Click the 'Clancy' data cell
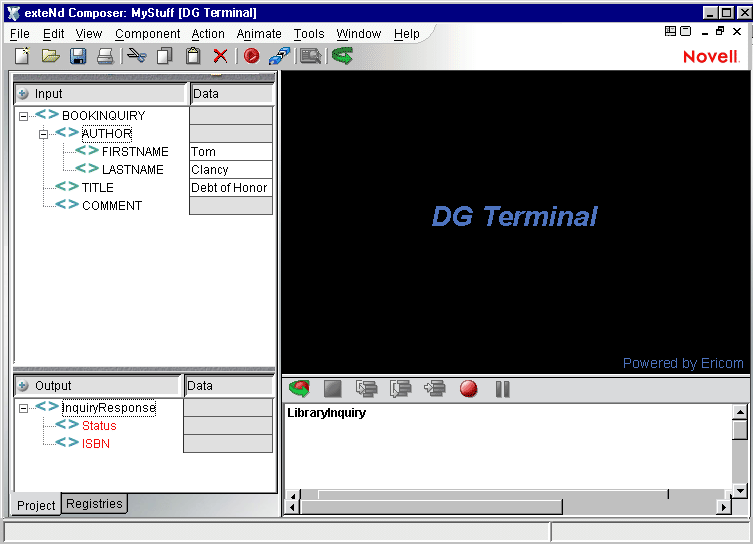Screen dimensions: 753x544 231,169
